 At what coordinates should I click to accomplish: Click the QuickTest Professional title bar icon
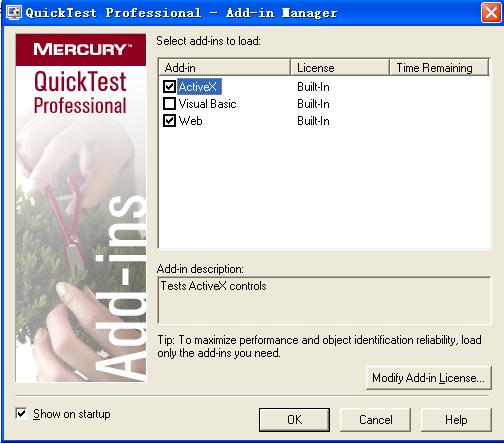[14, 13]
